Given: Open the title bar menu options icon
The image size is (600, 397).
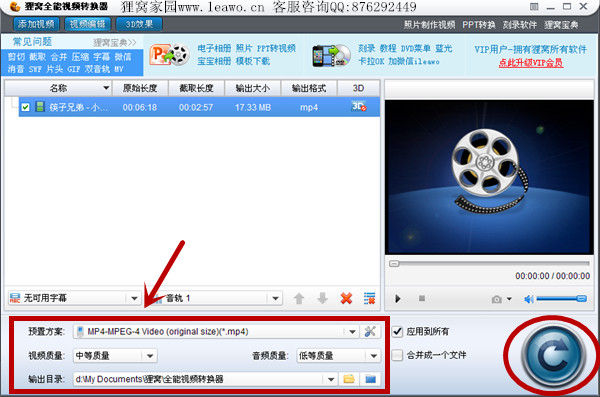Looking at the screenshot, I should 534,7.
